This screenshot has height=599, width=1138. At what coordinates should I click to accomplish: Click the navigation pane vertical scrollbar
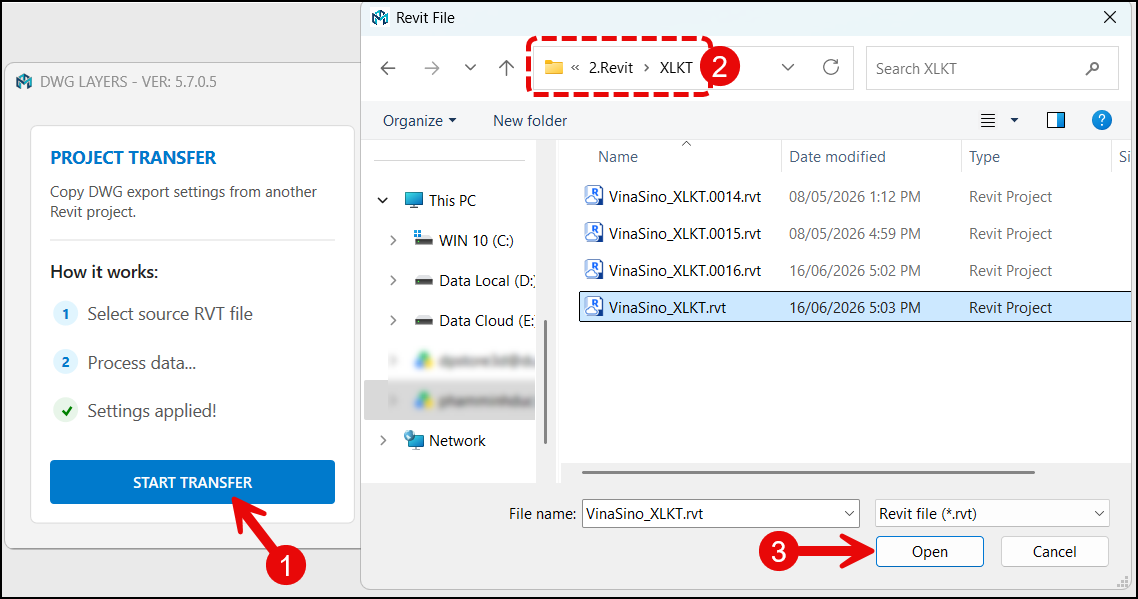(545, 381)
